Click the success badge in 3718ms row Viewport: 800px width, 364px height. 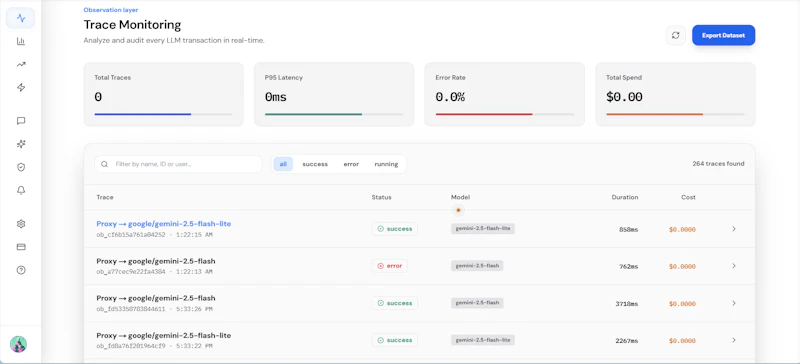[394, 303]
